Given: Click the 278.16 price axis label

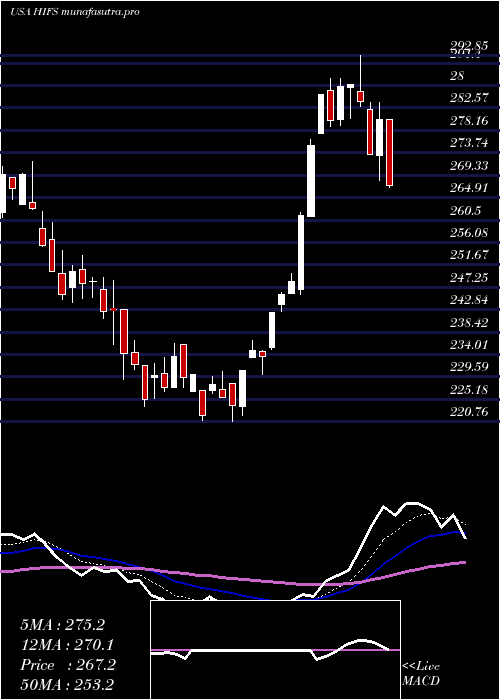Looking at the screenshot, I should tap(470, 120).
